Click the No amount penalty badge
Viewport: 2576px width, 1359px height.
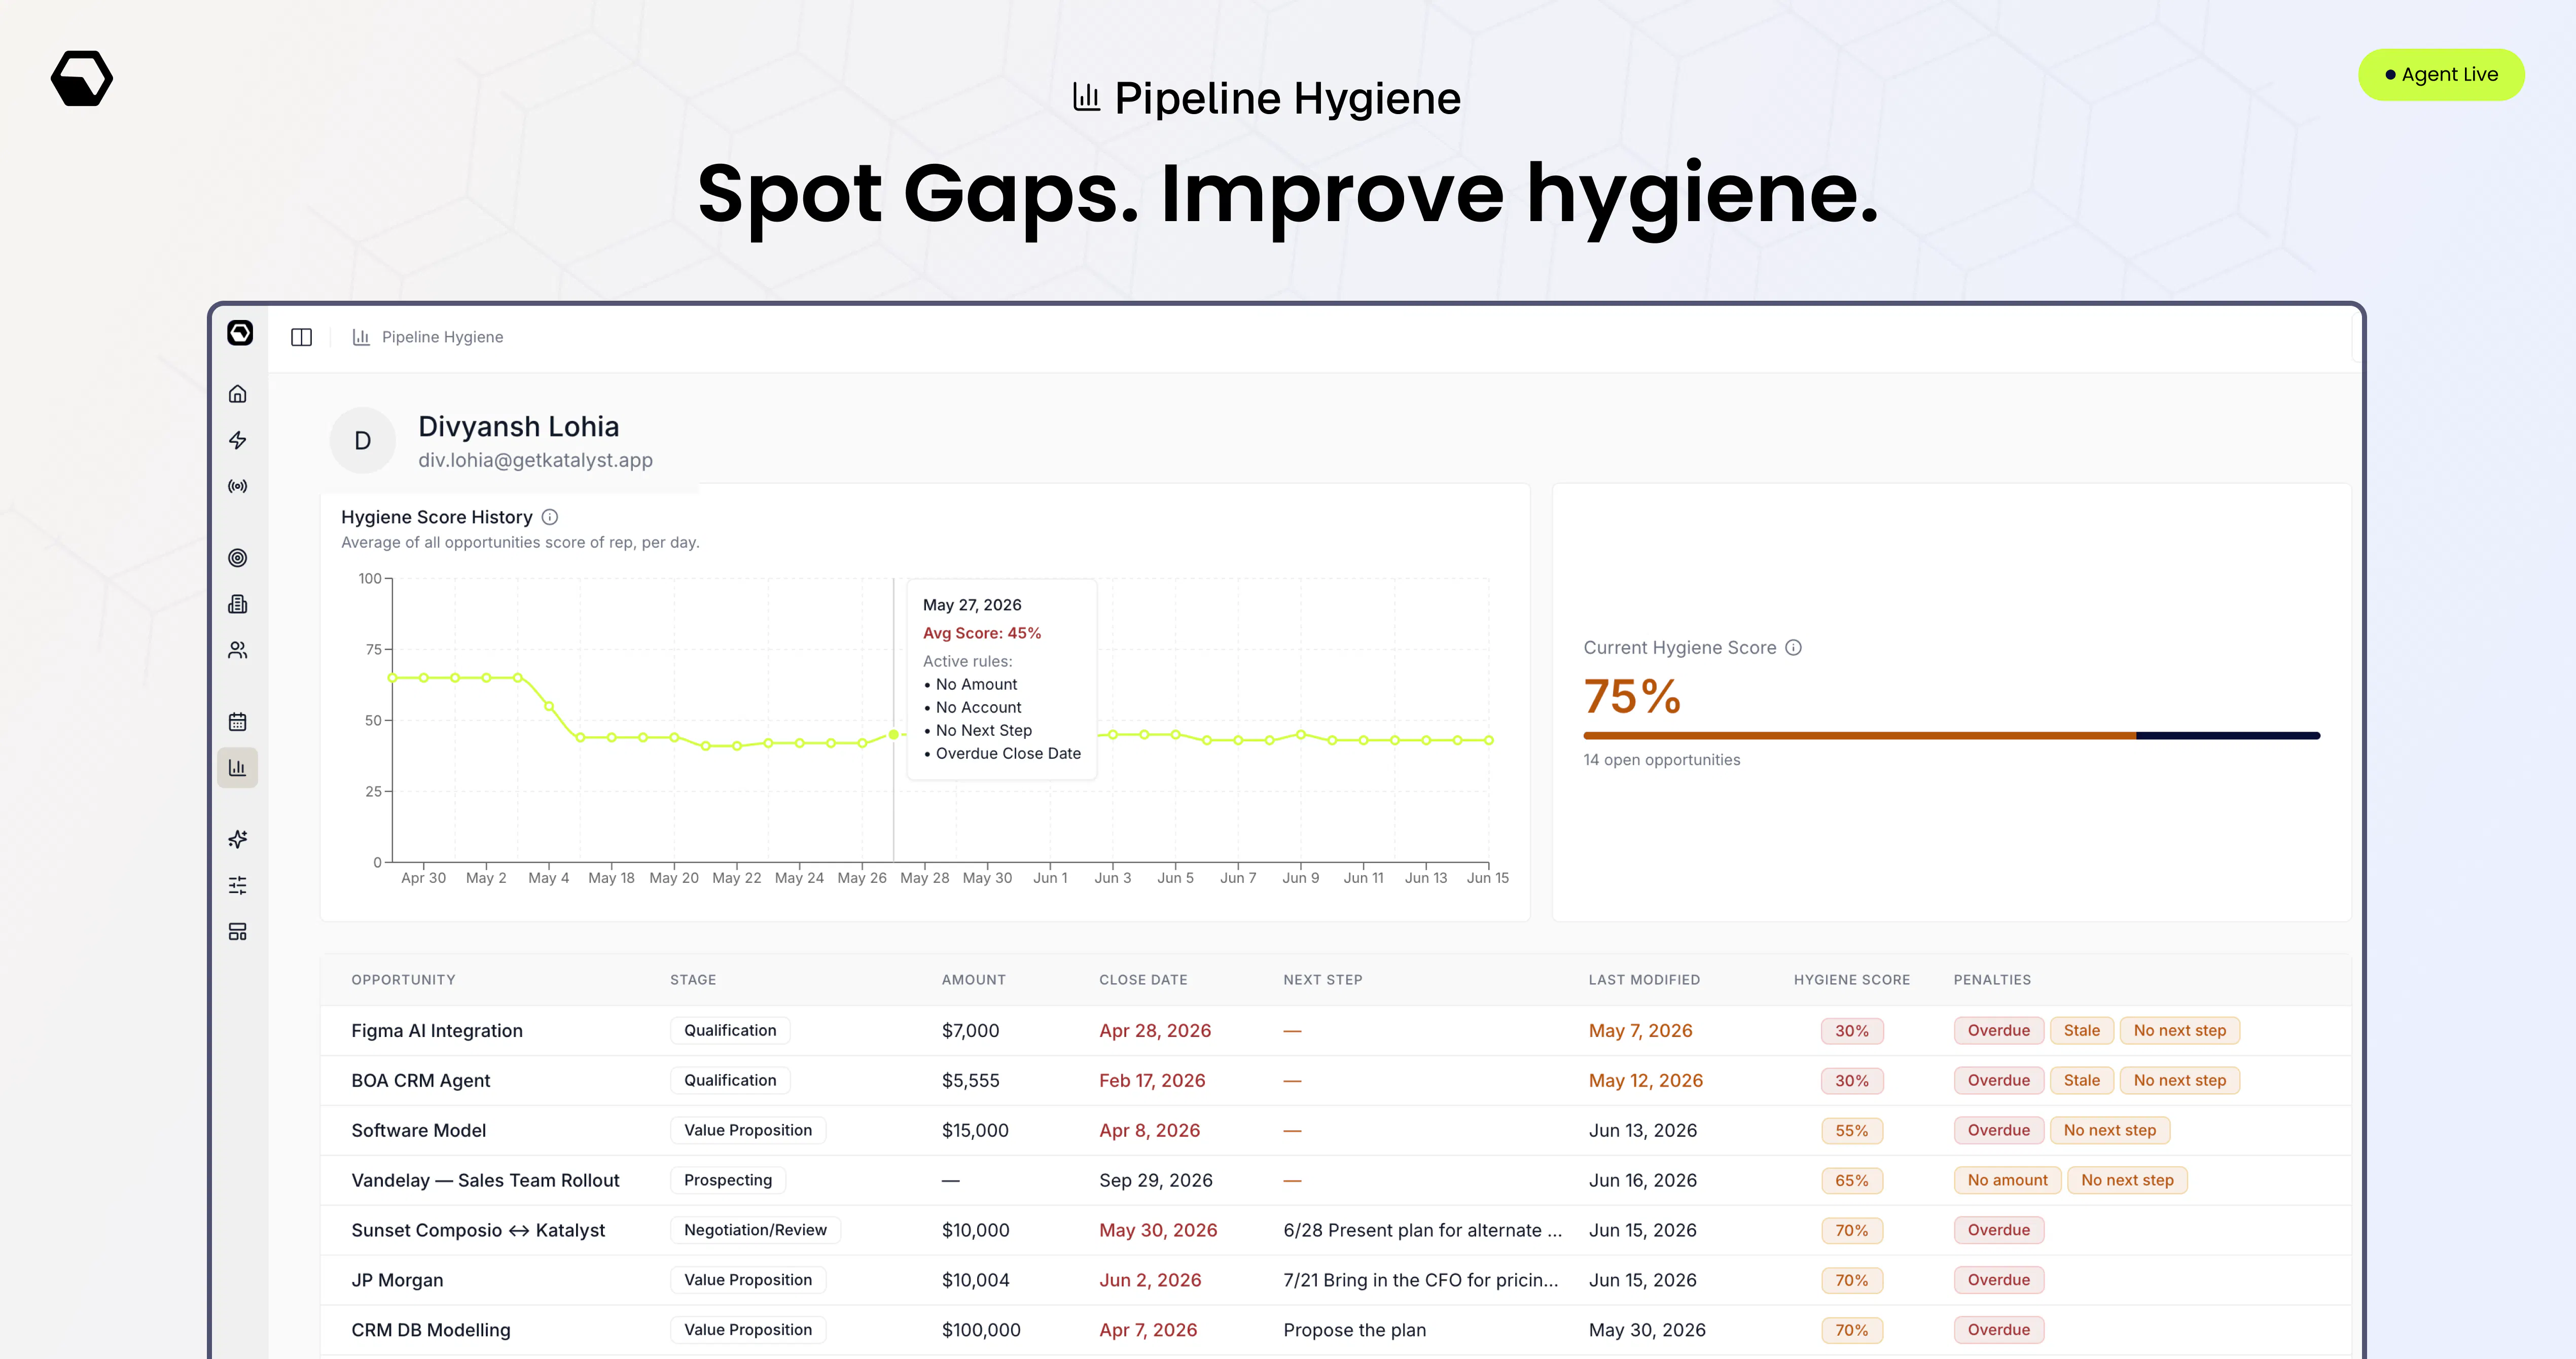tap(2007, 1181)
